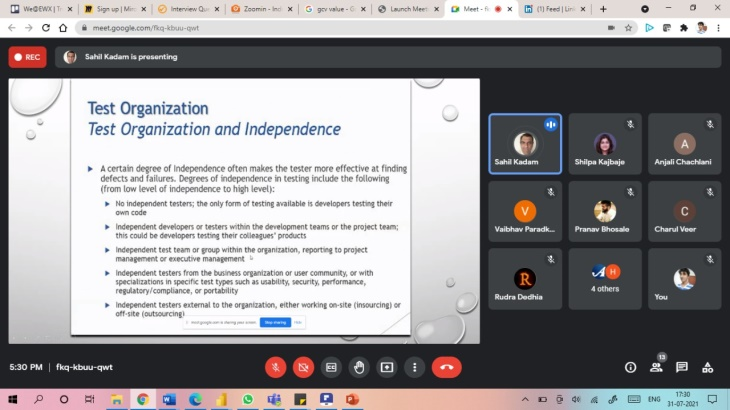
Task: Click the Present now screen icon
Action: click(x=387, y=367)
